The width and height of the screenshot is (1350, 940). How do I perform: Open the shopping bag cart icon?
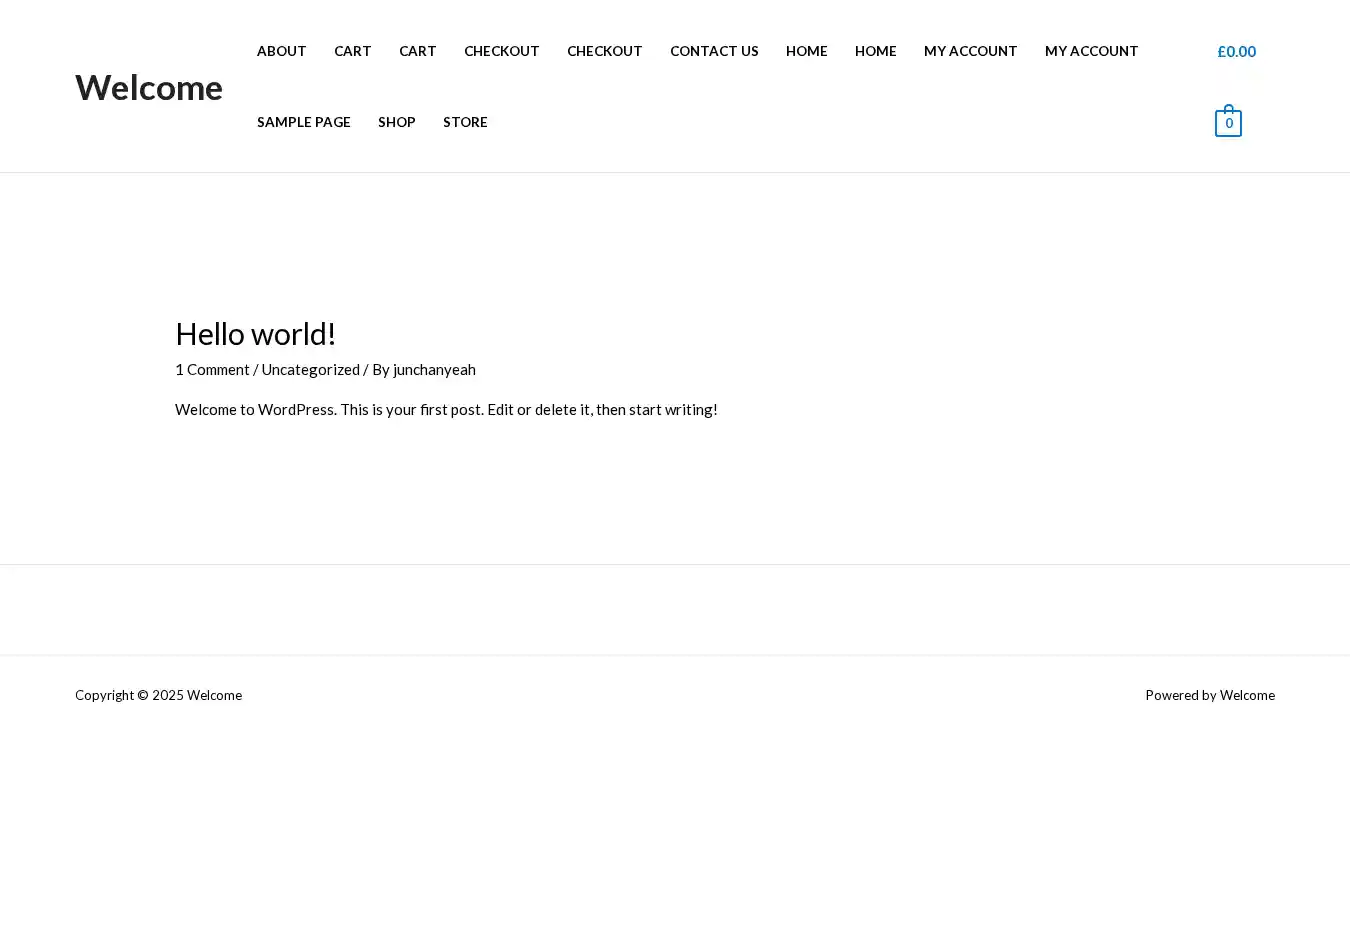click(1228, 122)
